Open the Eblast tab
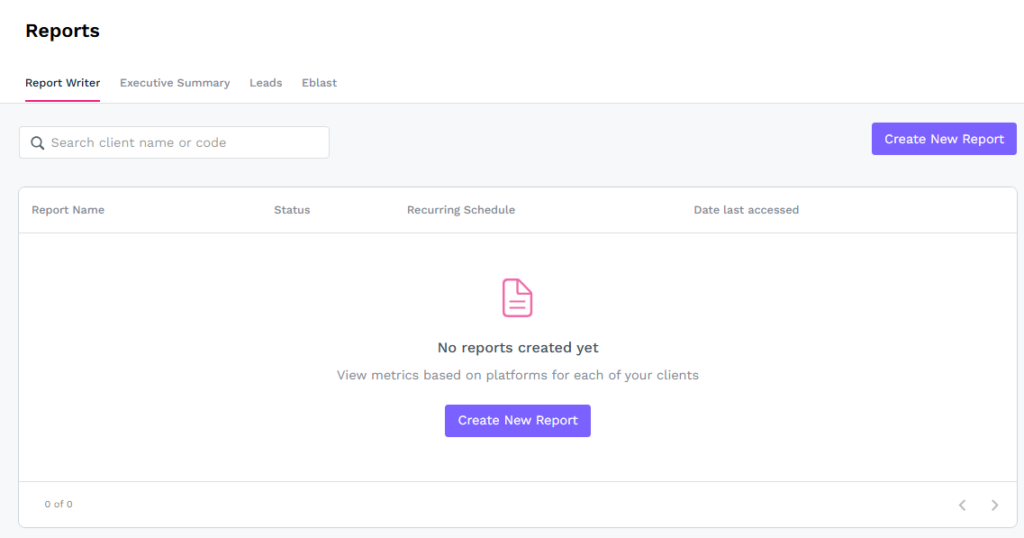 pos(319,83)
